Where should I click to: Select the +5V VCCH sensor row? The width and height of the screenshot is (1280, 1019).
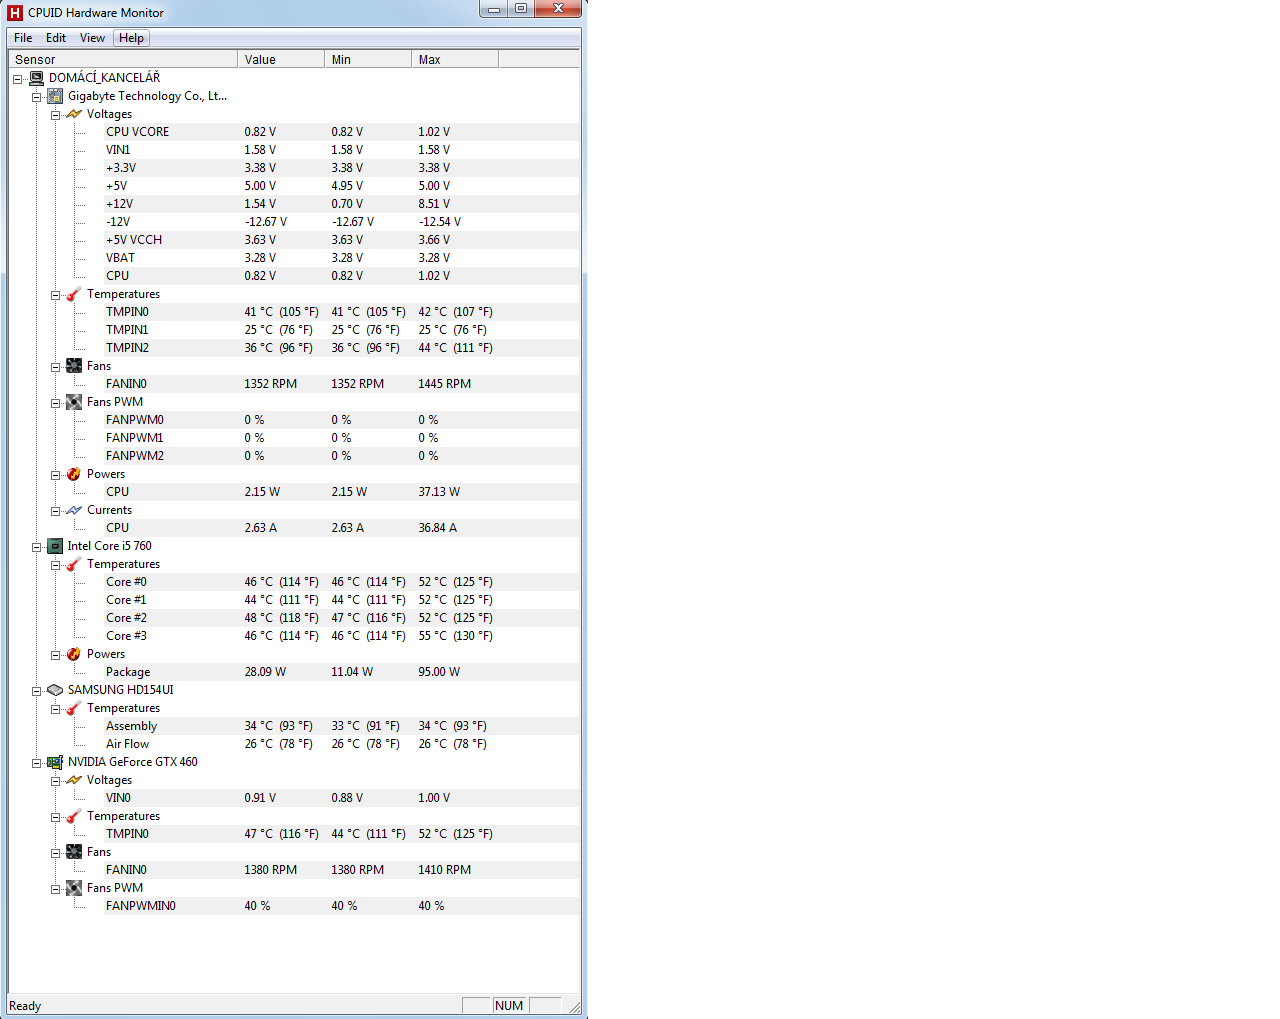(x=342, y=240)
